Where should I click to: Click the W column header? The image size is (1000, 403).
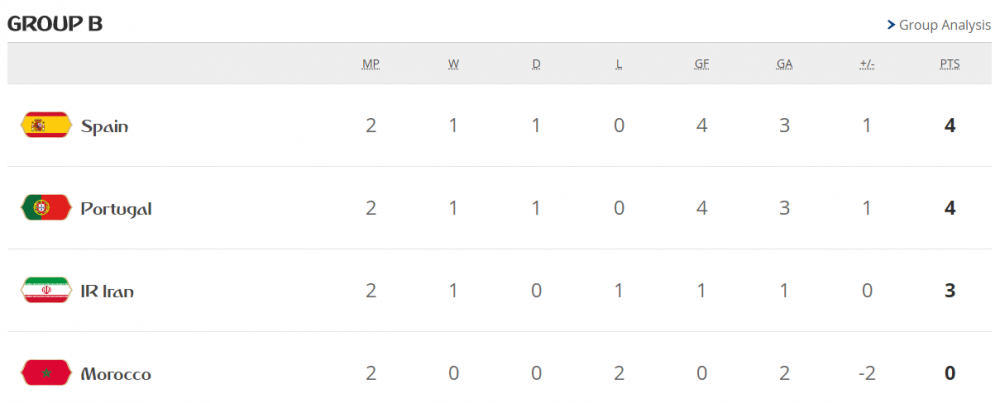[454, 64]
